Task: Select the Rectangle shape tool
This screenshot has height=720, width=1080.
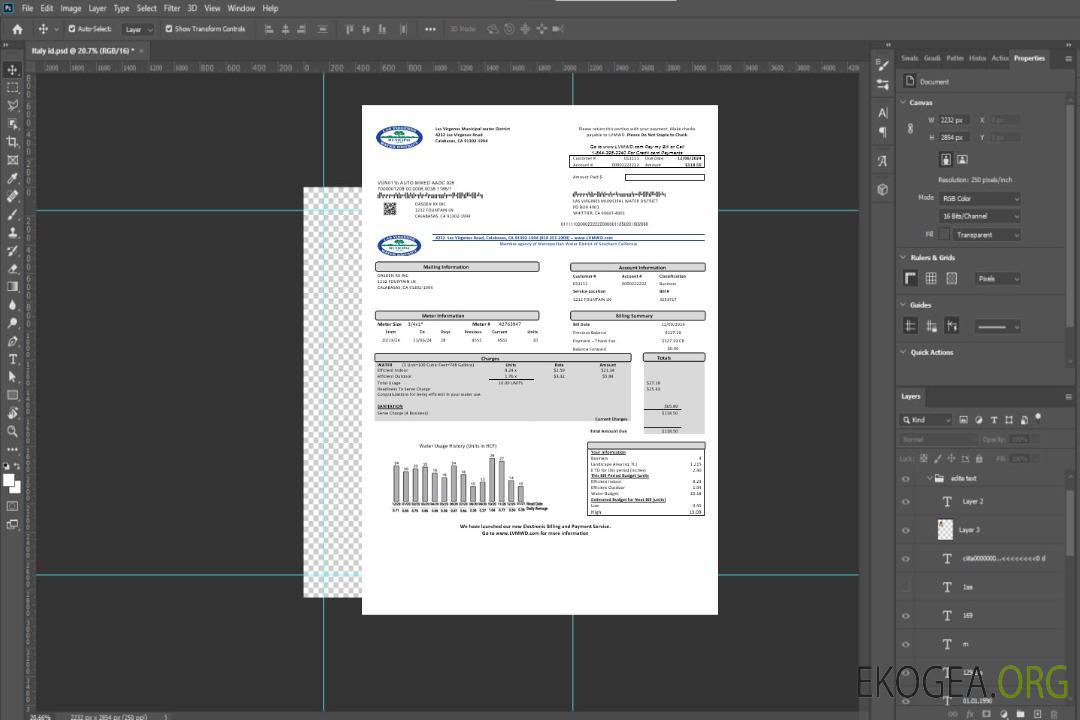Action: tap(12, 395)
